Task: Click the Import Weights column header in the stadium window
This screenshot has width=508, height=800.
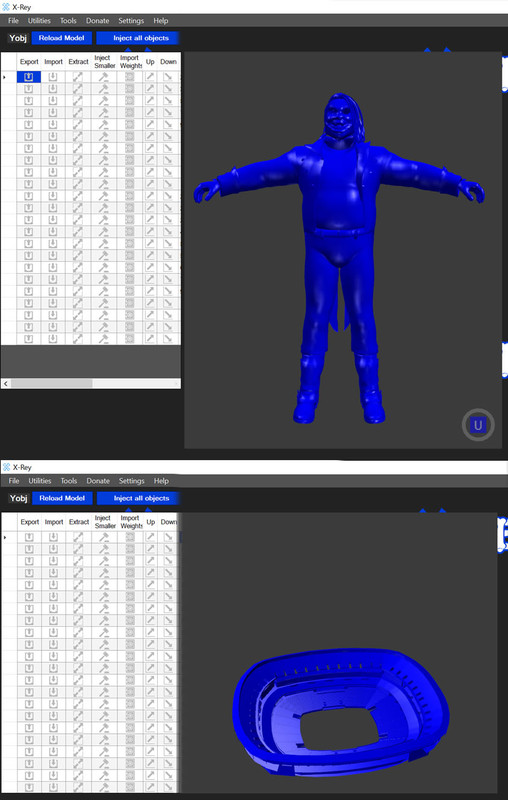Action: click(x=131, y=522)
